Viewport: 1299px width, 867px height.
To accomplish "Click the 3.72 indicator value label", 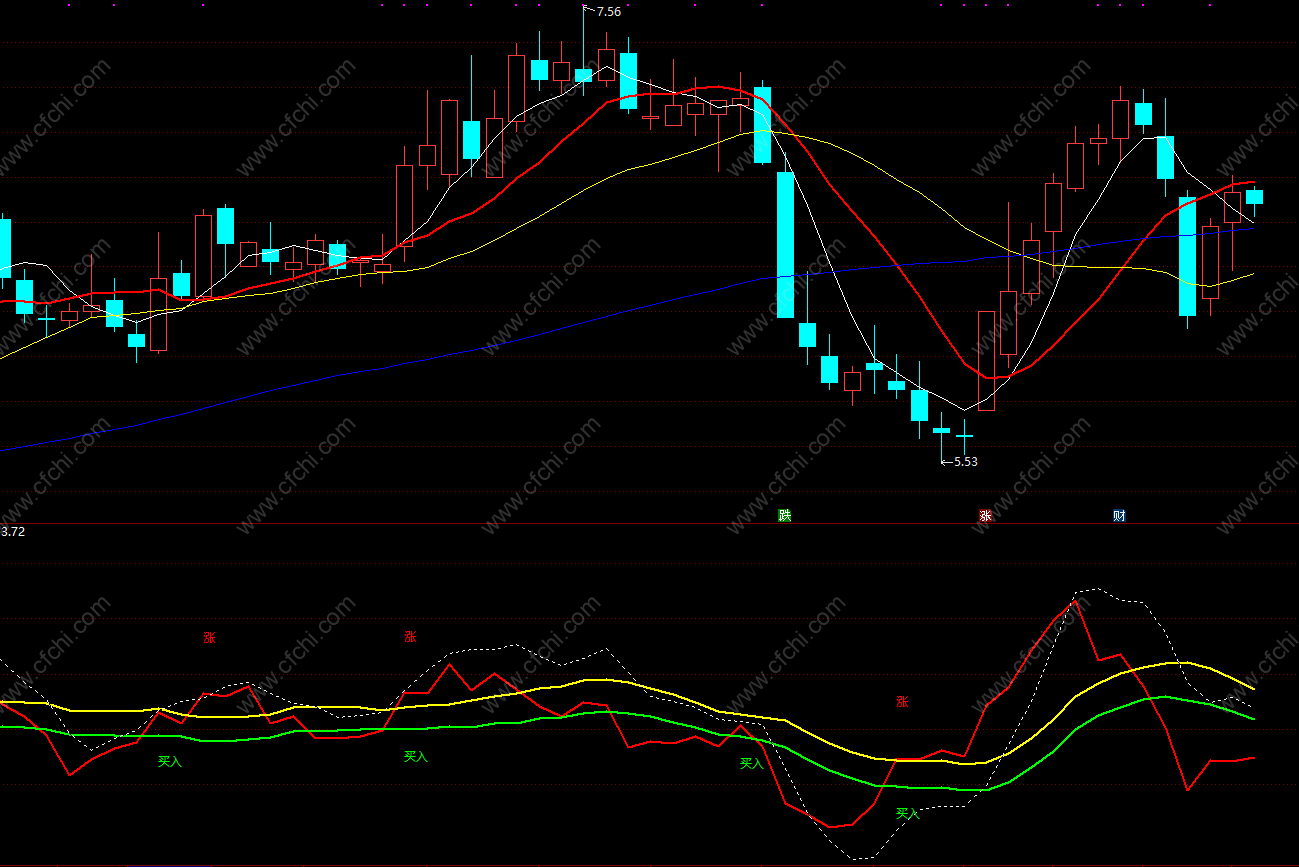I will pos(13,532).
